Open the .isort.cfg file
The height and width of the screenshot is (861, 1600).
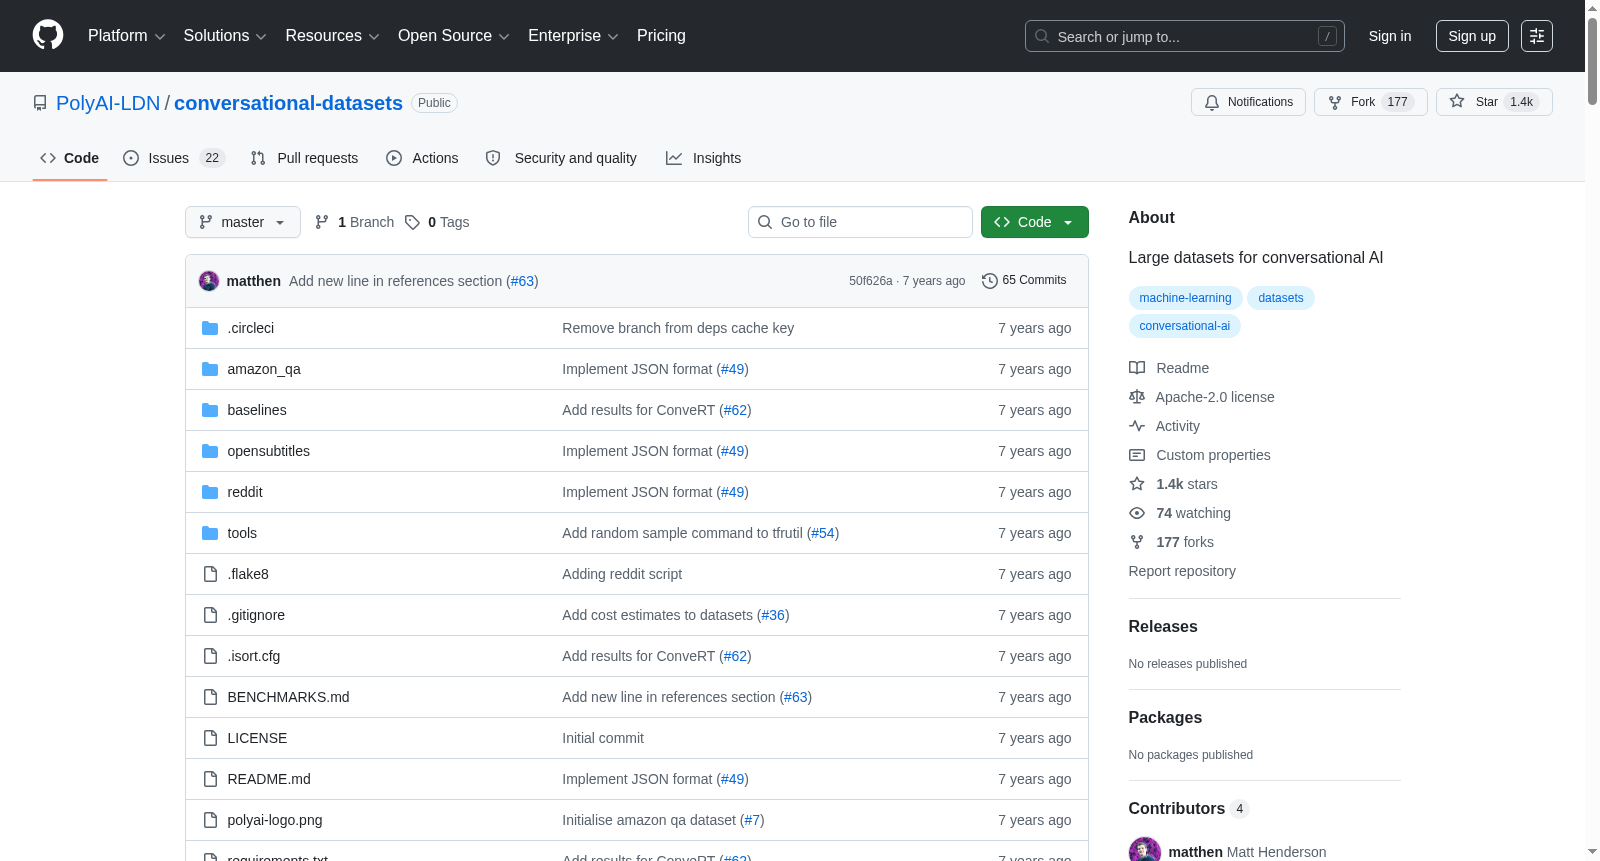tap(254, 656)
